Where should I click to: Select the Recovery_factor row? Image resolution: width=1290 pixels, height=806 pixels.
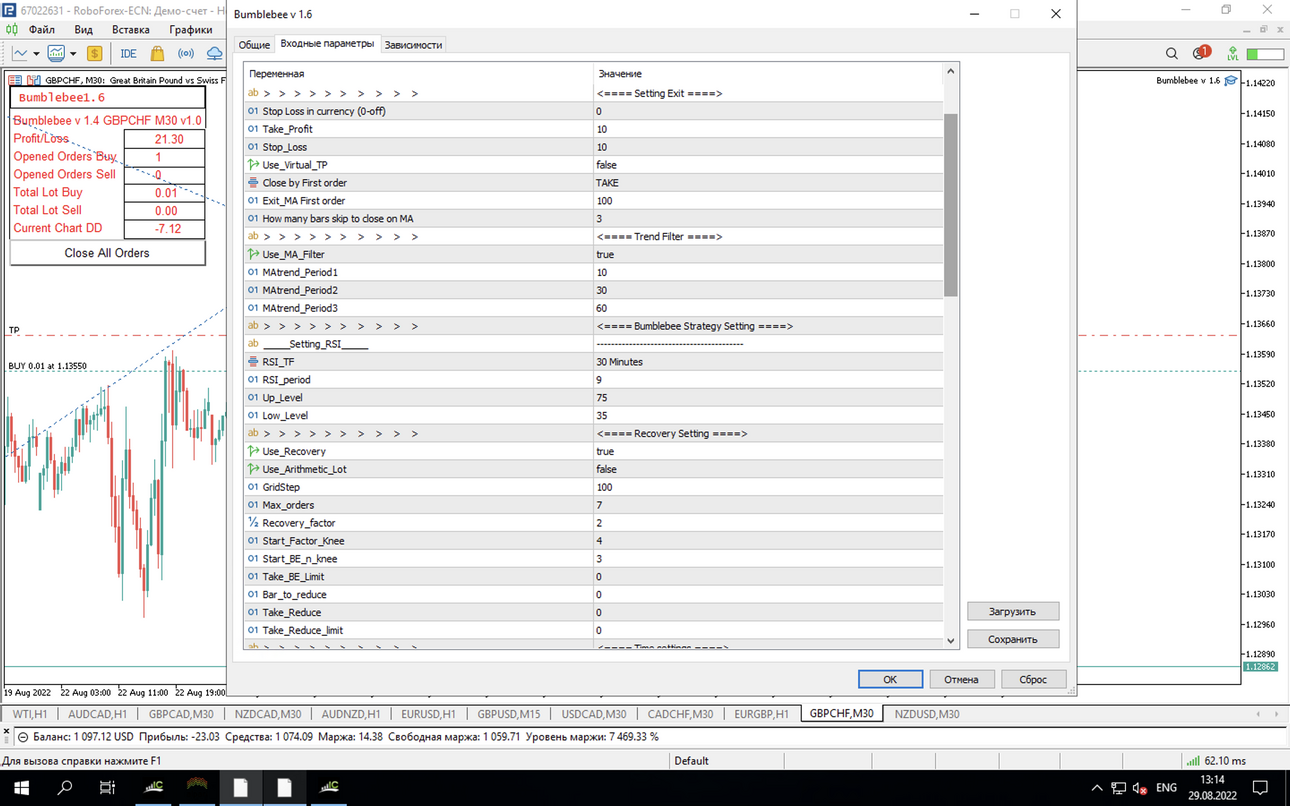click(x=593, y=523)
